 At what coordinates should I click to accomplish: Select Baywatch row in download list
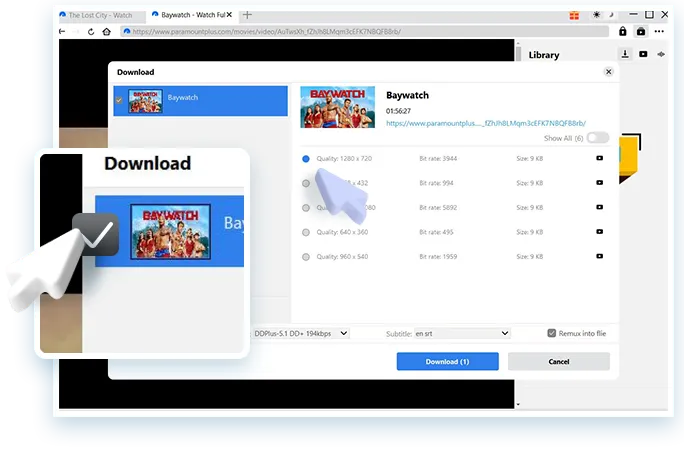point(201,101)
